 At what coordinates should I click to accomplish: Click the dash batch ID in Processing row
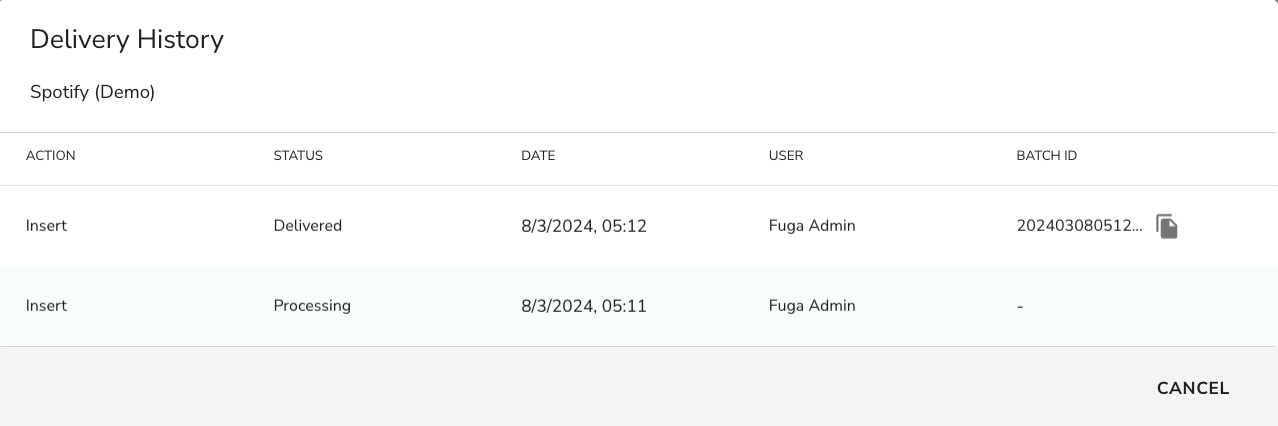pos(1020,306)
